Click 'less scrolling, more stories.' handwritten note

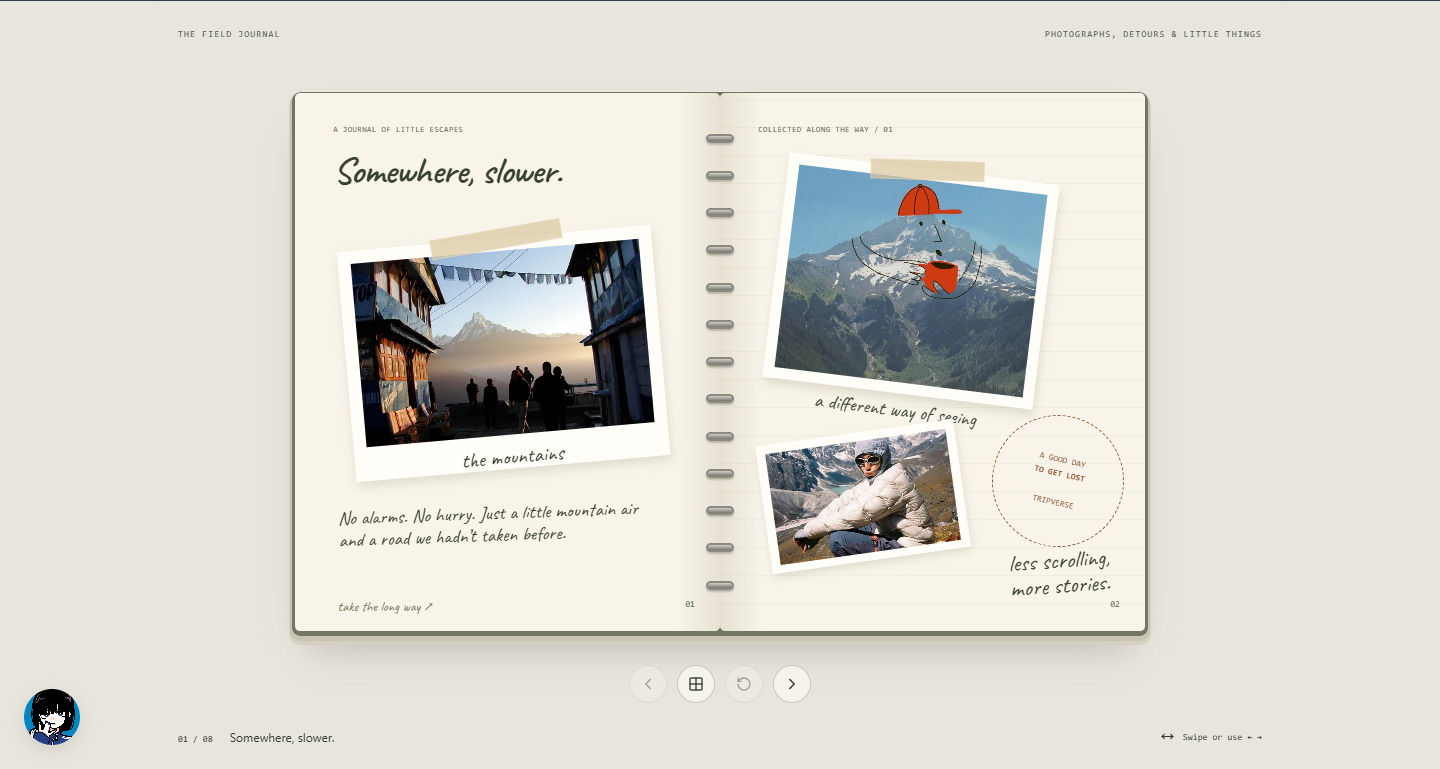[x=1060, y=574]
